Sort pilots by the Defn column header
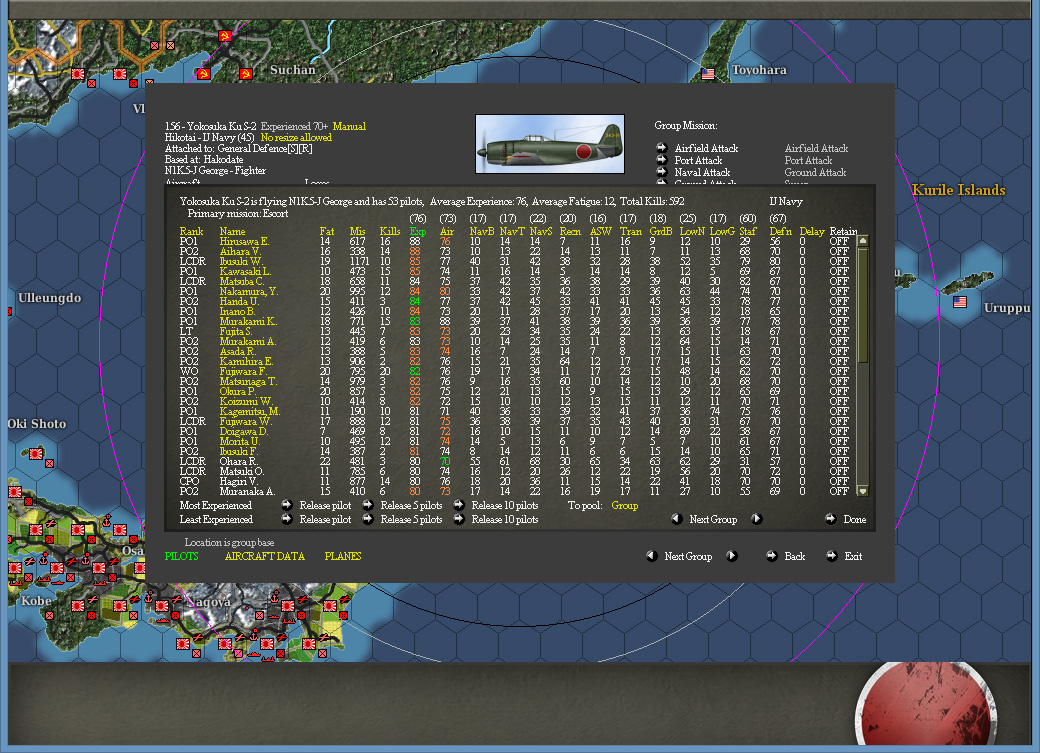Screen dimensions: 1040x753 tap(781, 231)
